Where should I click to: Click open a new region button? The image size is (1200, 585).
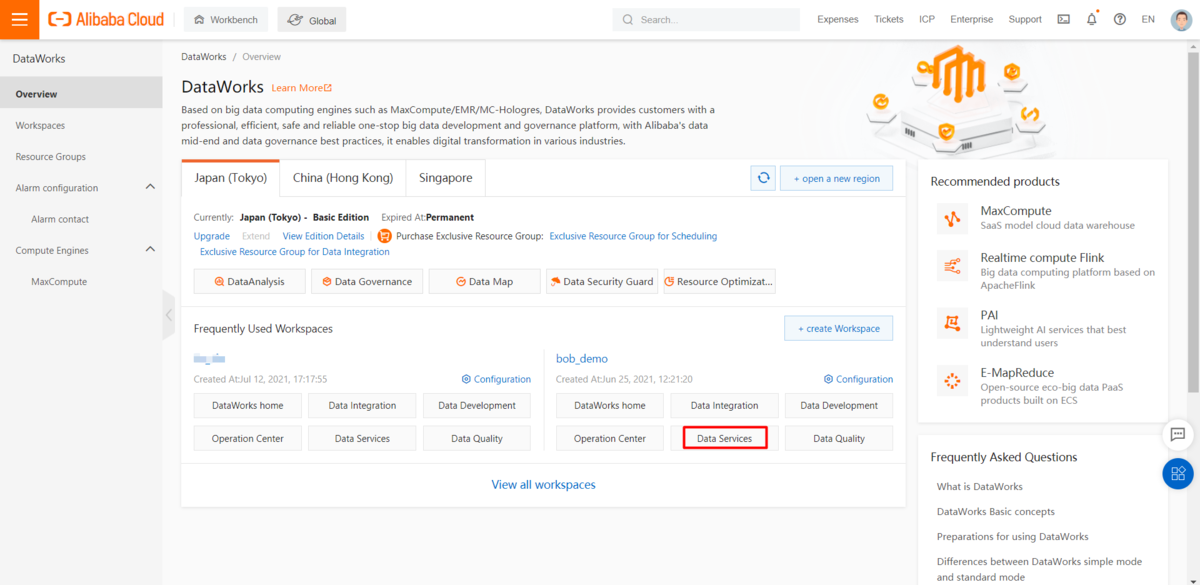837,178
